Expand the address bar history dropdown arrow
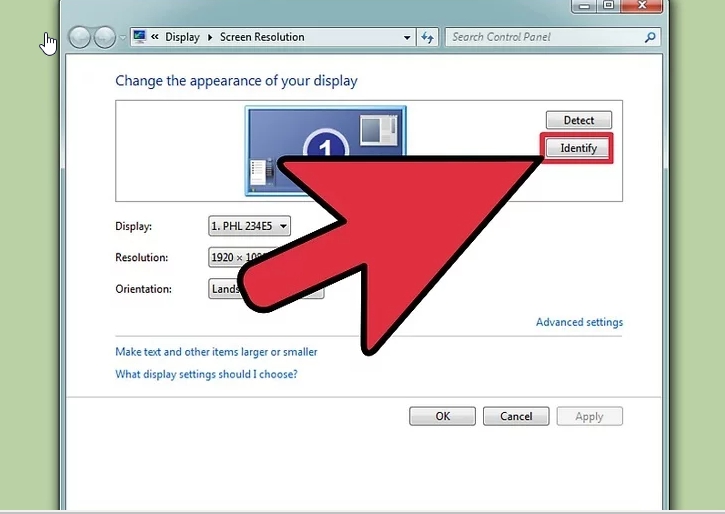Image resolution: width=725 pixels, height=514 pixels. pyautogui.click(x=407, y=37)
